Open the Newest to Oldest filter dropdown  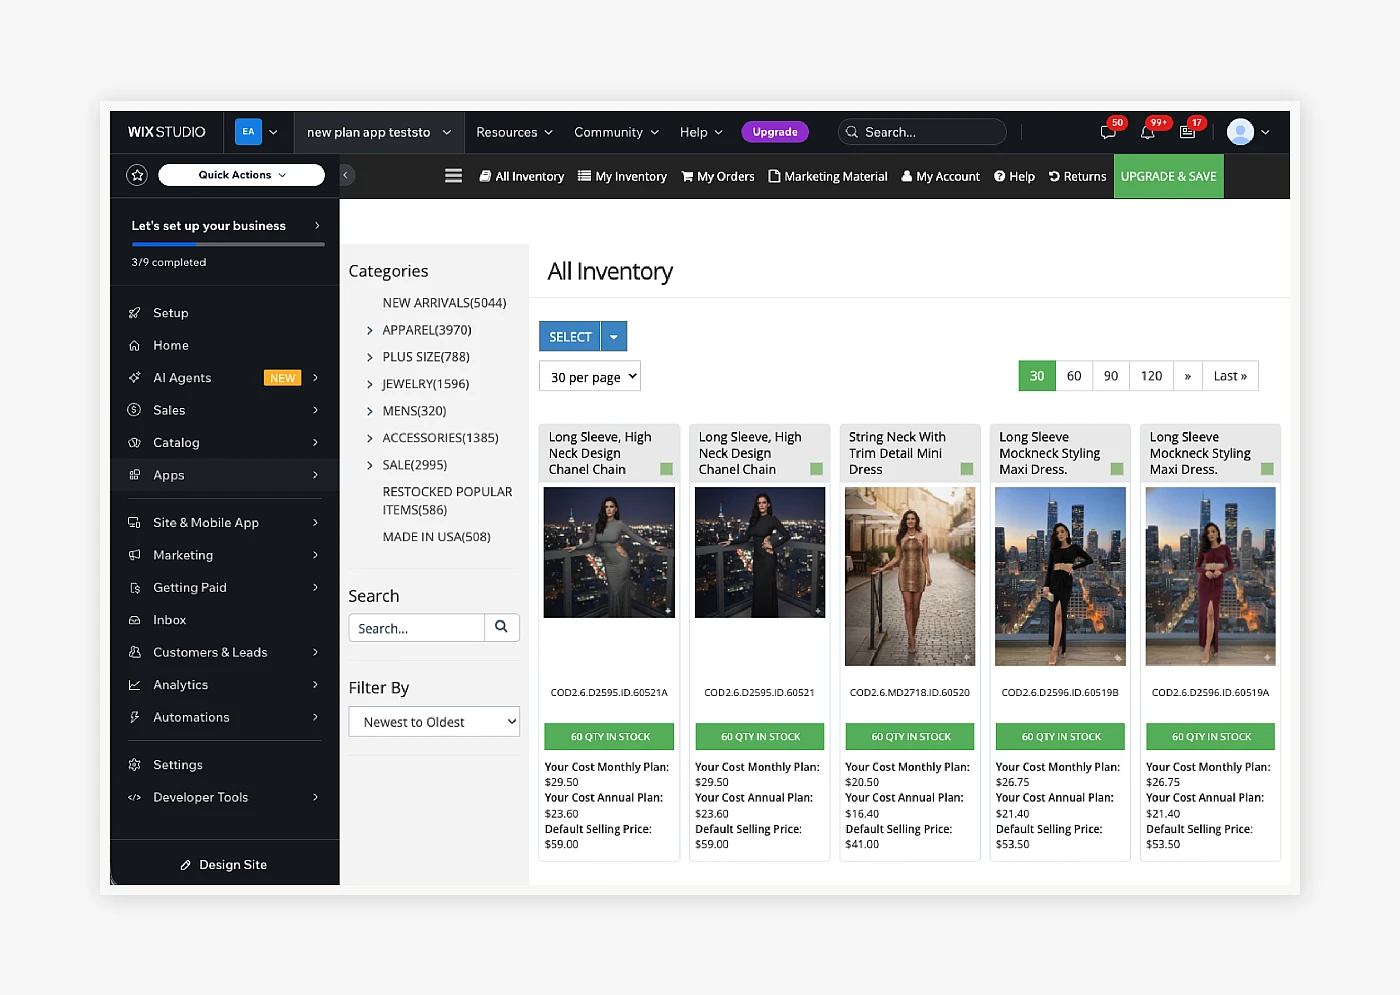[x=434, y=722]
